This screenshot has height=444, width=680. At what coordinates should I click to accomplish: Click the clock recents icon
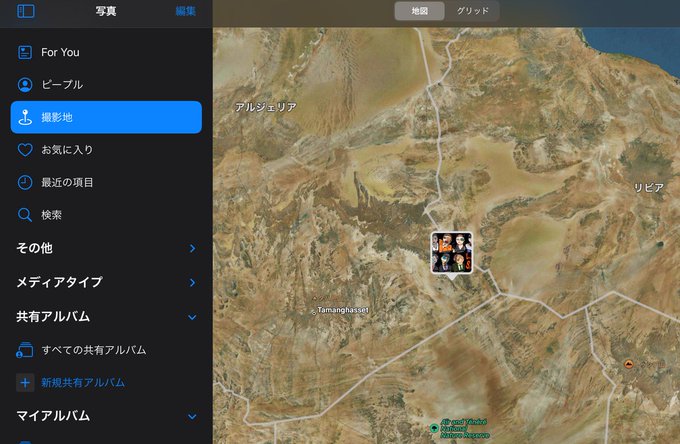click(25, 182)
